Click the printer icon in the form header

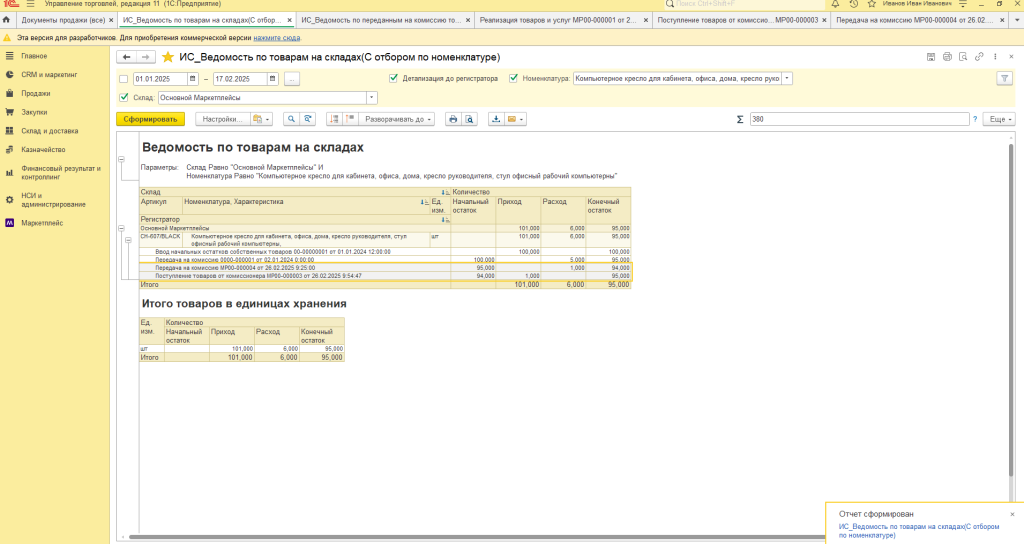pyautogui.click(x=947, y=57)
